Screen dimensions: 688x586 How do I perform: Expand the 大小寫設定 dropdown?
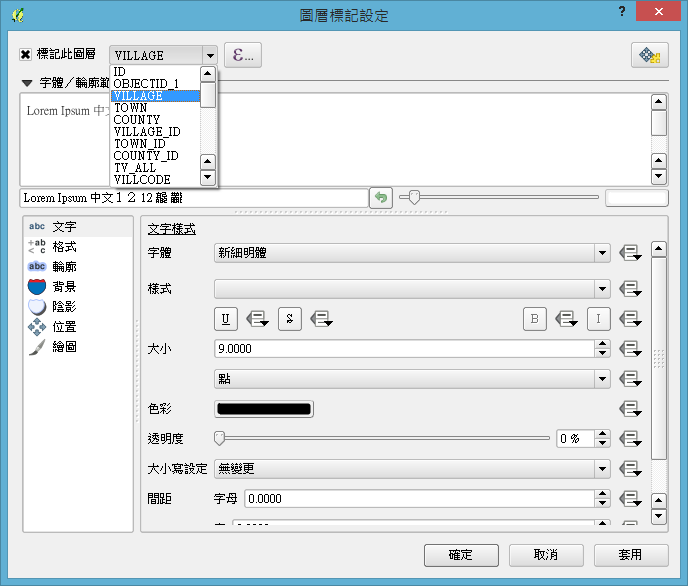tap(412, 468)
